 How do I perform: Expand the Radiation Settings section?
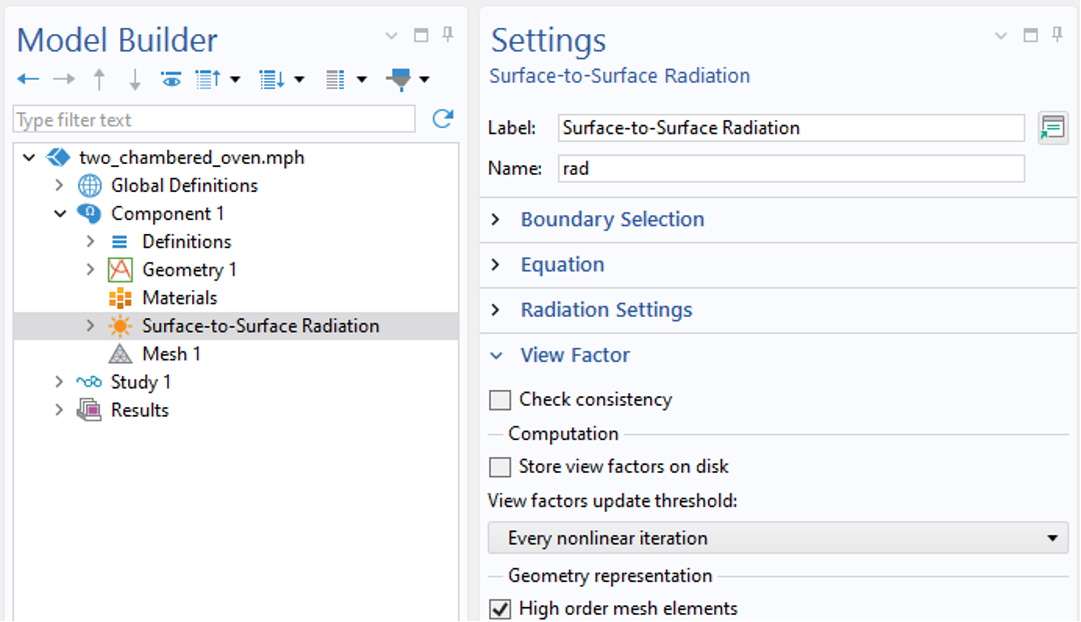click(x=607, y=310)
